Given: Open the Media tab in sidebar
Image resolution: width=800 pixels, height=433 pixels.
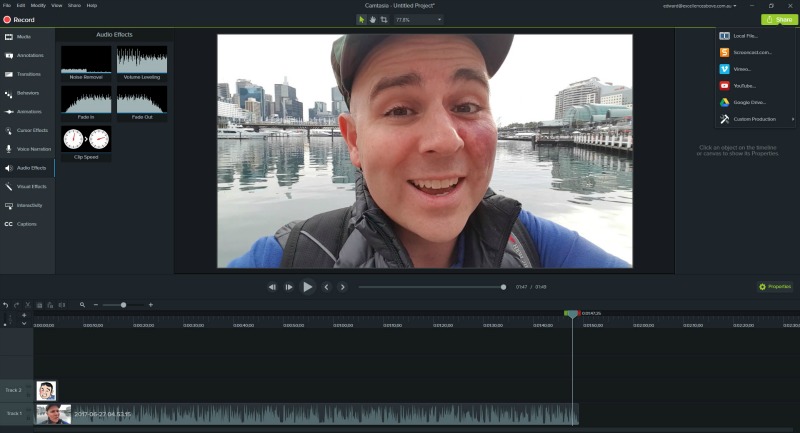Looking at the screenshot, I should pyautogui.click(x=27, y=37).
